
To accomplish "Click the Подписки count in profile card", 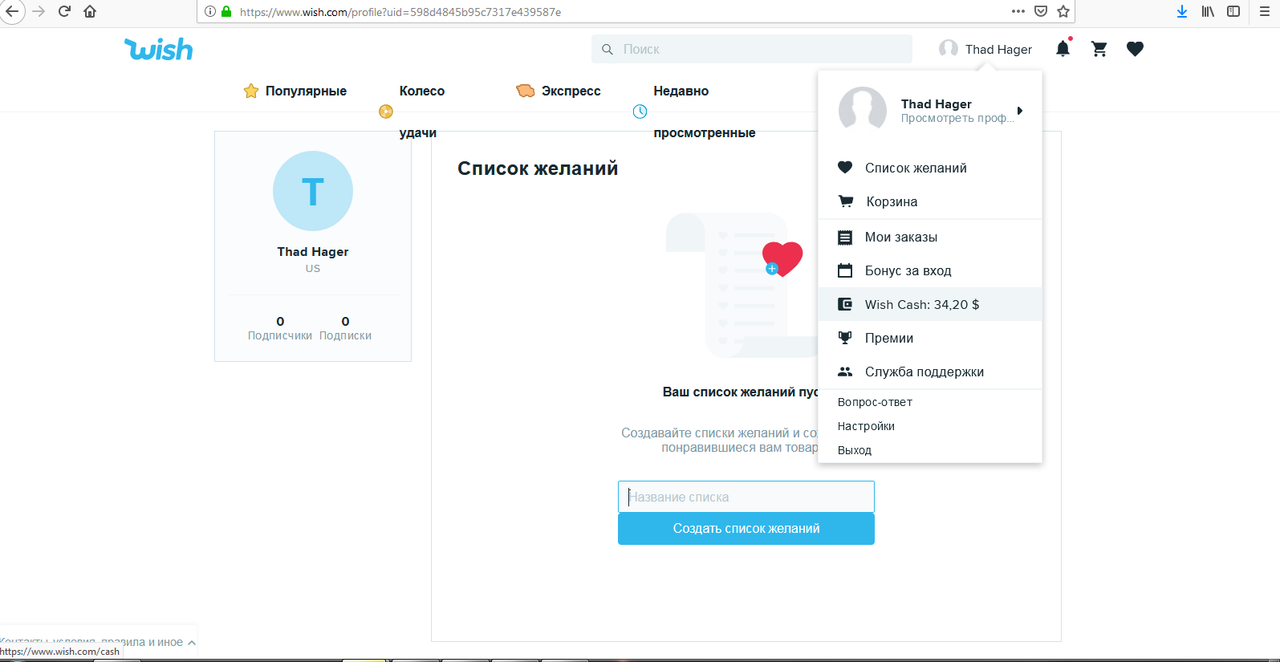I will (x=345, y=328).
